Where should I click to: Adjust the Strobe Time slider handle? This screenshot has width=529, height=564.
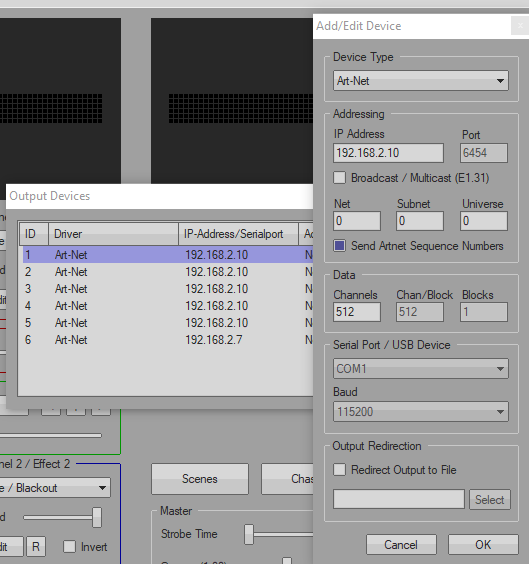(249, 535)
